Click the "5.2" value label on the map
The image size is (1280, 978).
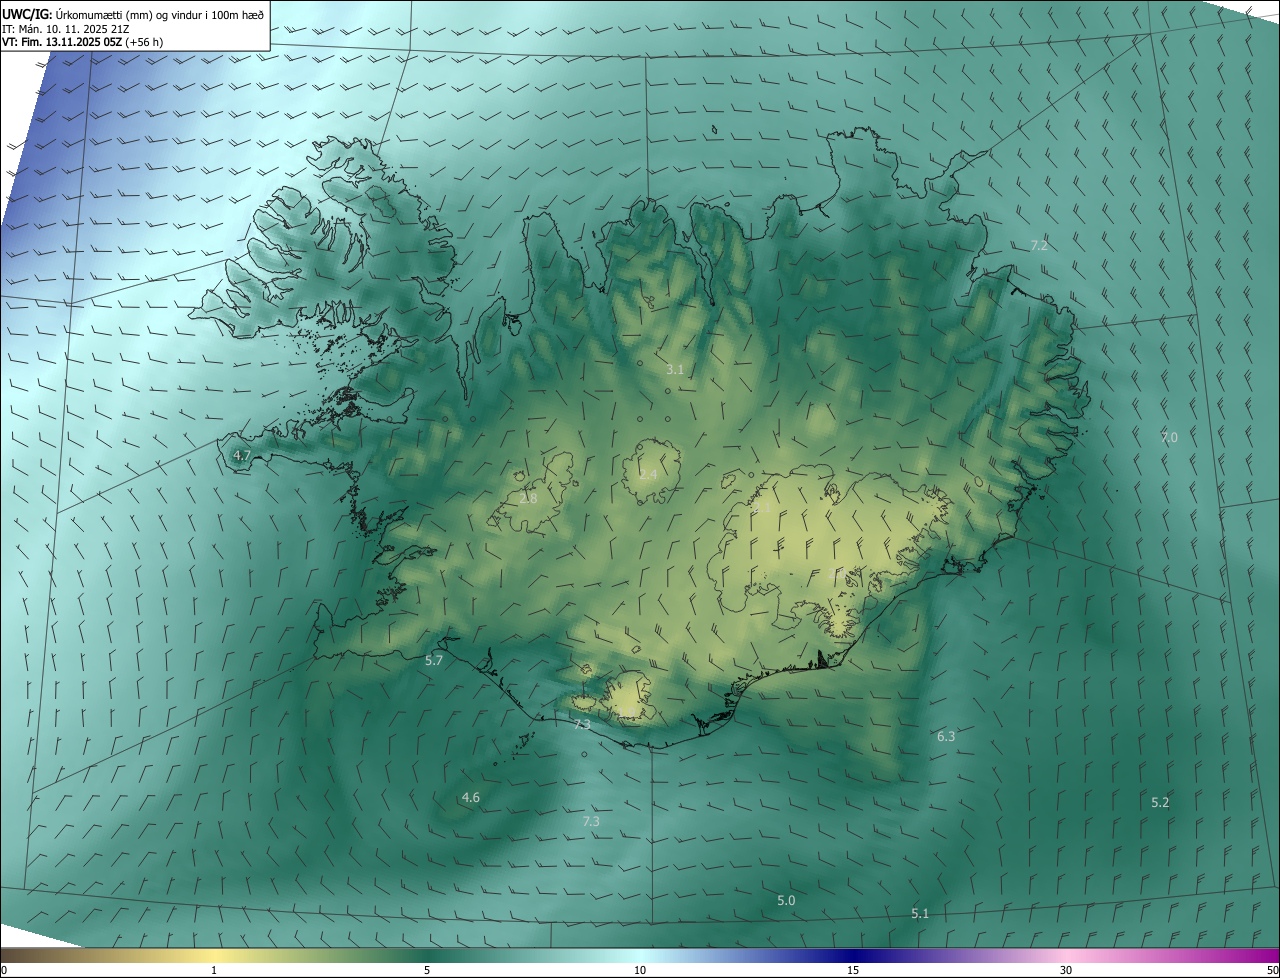click(x=1160, y=802)
